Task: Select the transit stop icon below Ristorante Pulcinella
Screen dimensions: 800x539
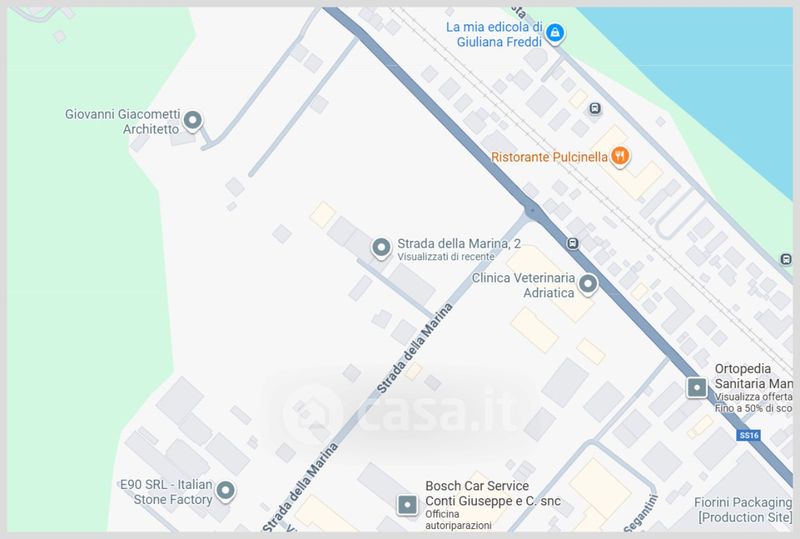Action: coord(572,243)
